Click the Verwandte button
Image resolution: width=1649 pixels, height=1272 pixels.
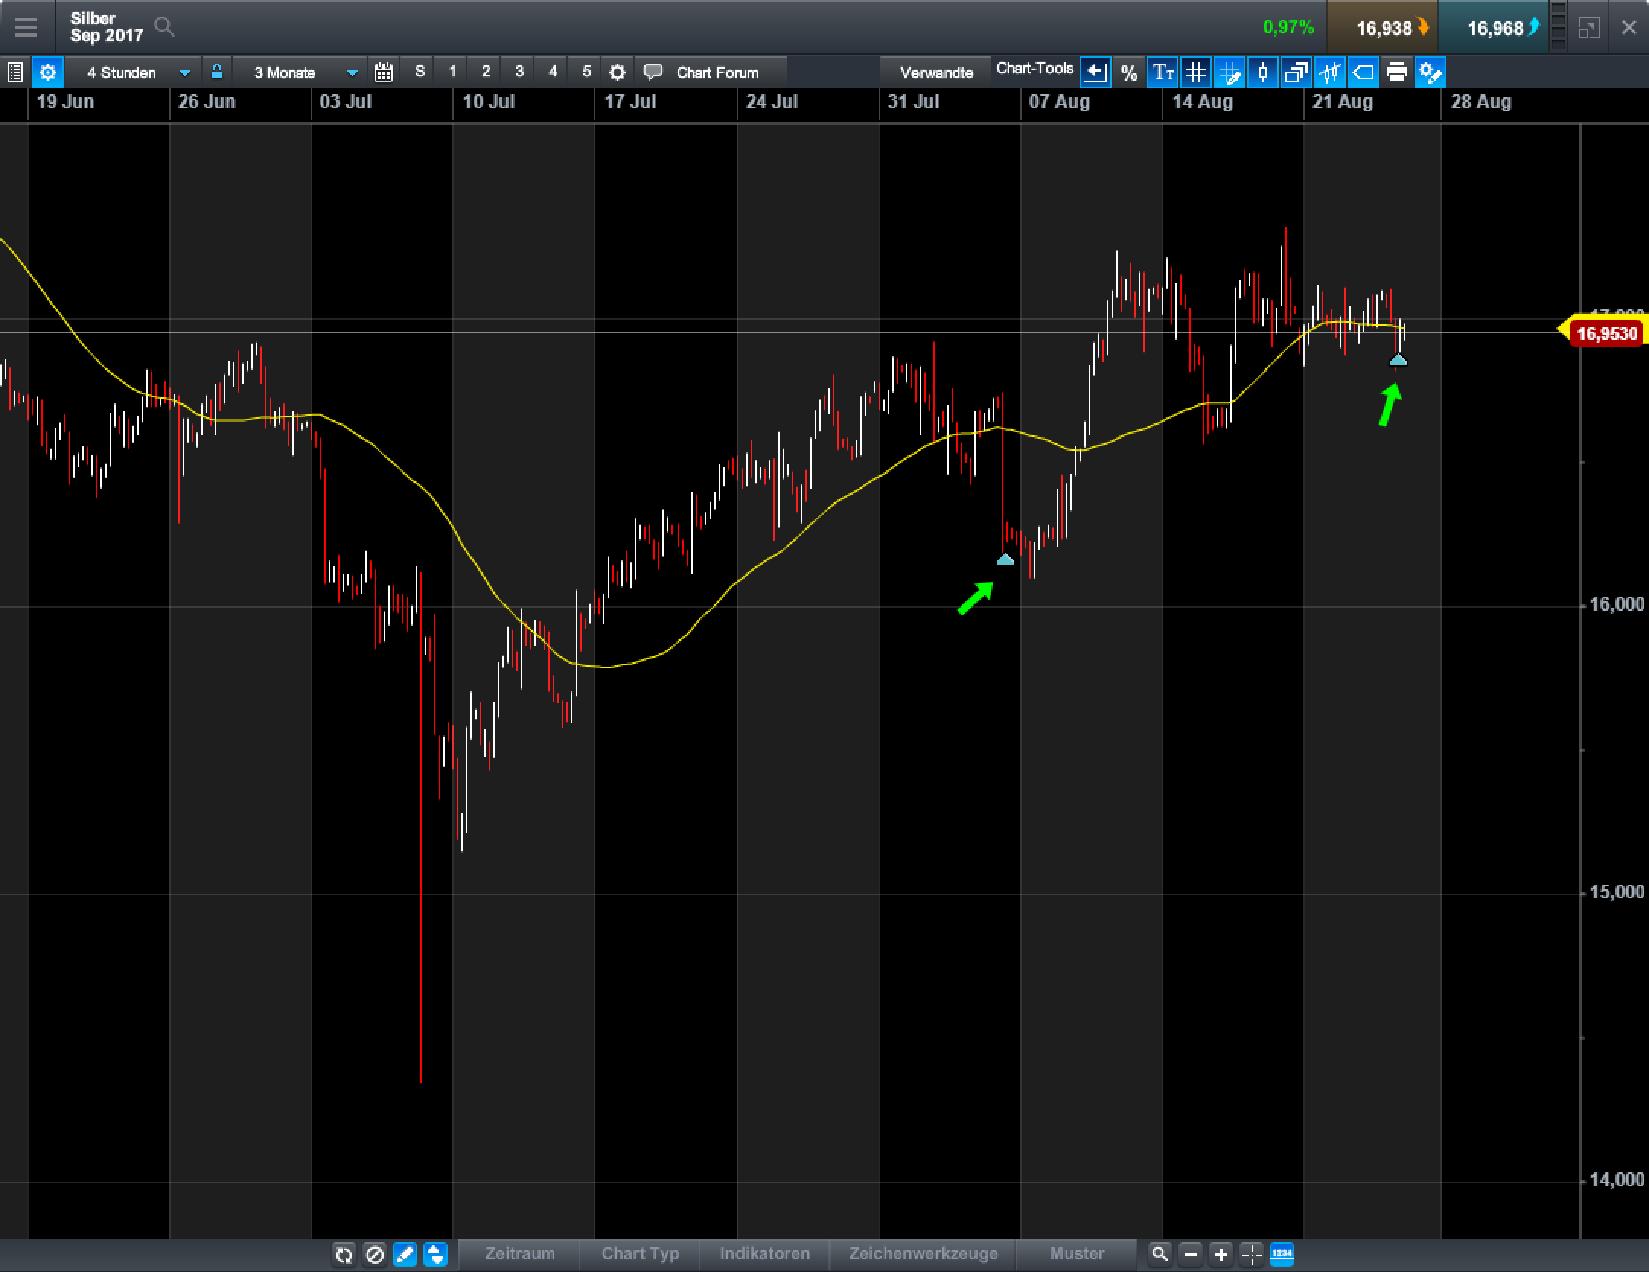(x=936, y=72)
